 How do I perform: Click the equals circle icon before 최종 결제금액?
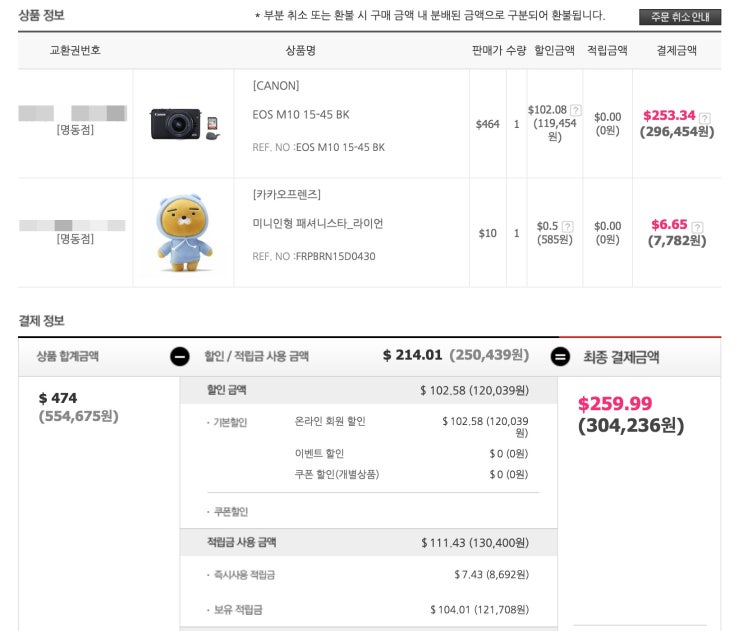[x=560, y=356]
